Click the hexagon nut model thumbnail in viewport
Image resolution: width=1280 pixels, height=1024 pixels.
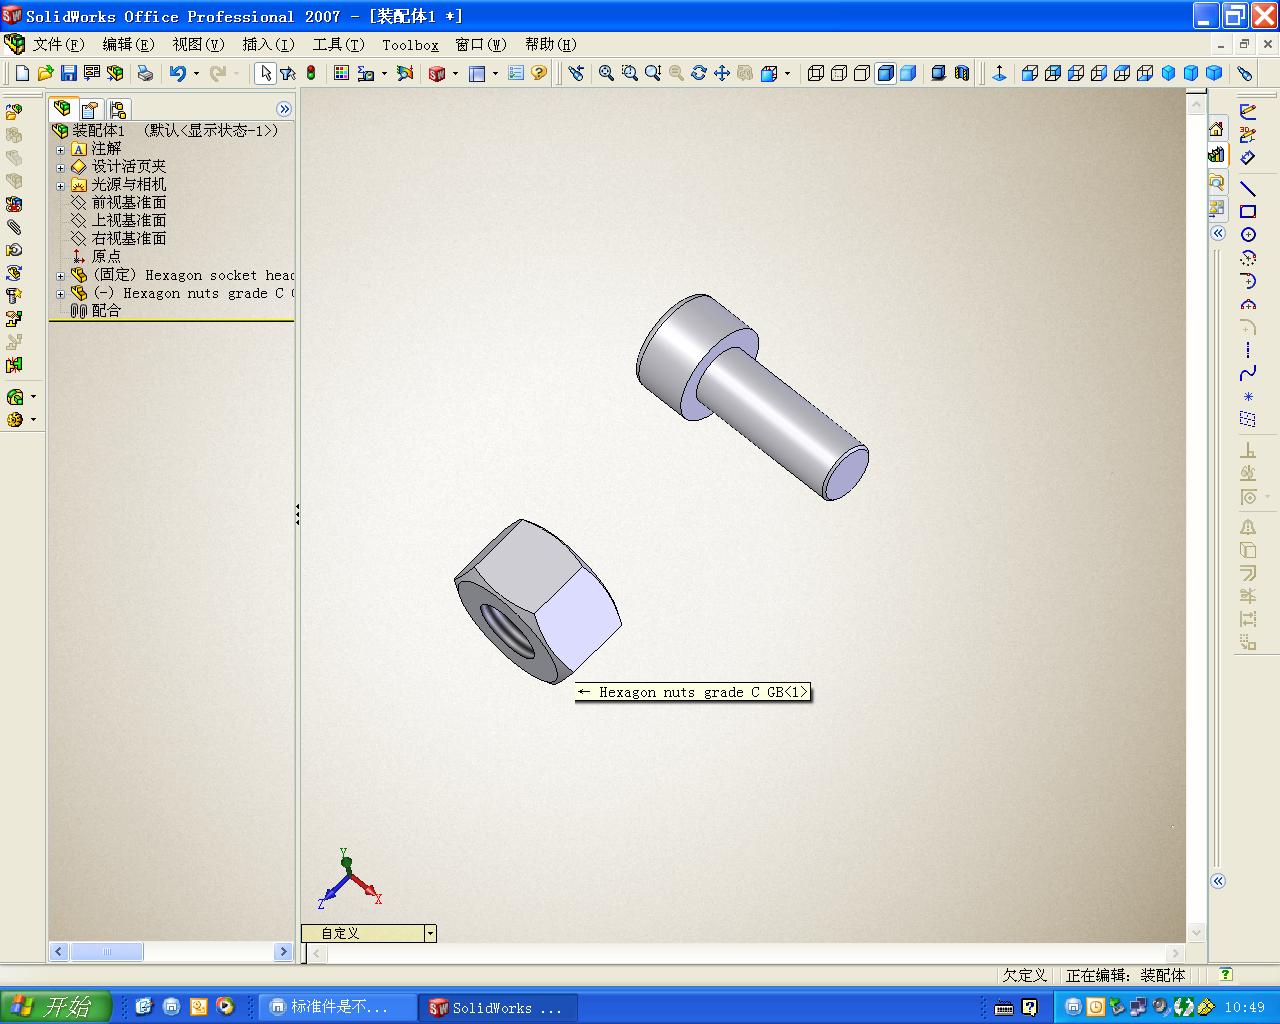(x=537, y=601)
